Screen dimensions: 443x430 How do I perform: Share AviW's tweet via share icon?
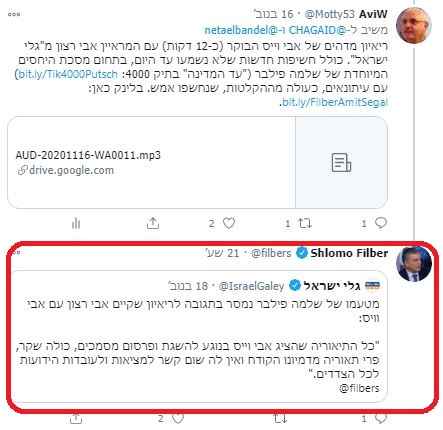click(153, 223)
